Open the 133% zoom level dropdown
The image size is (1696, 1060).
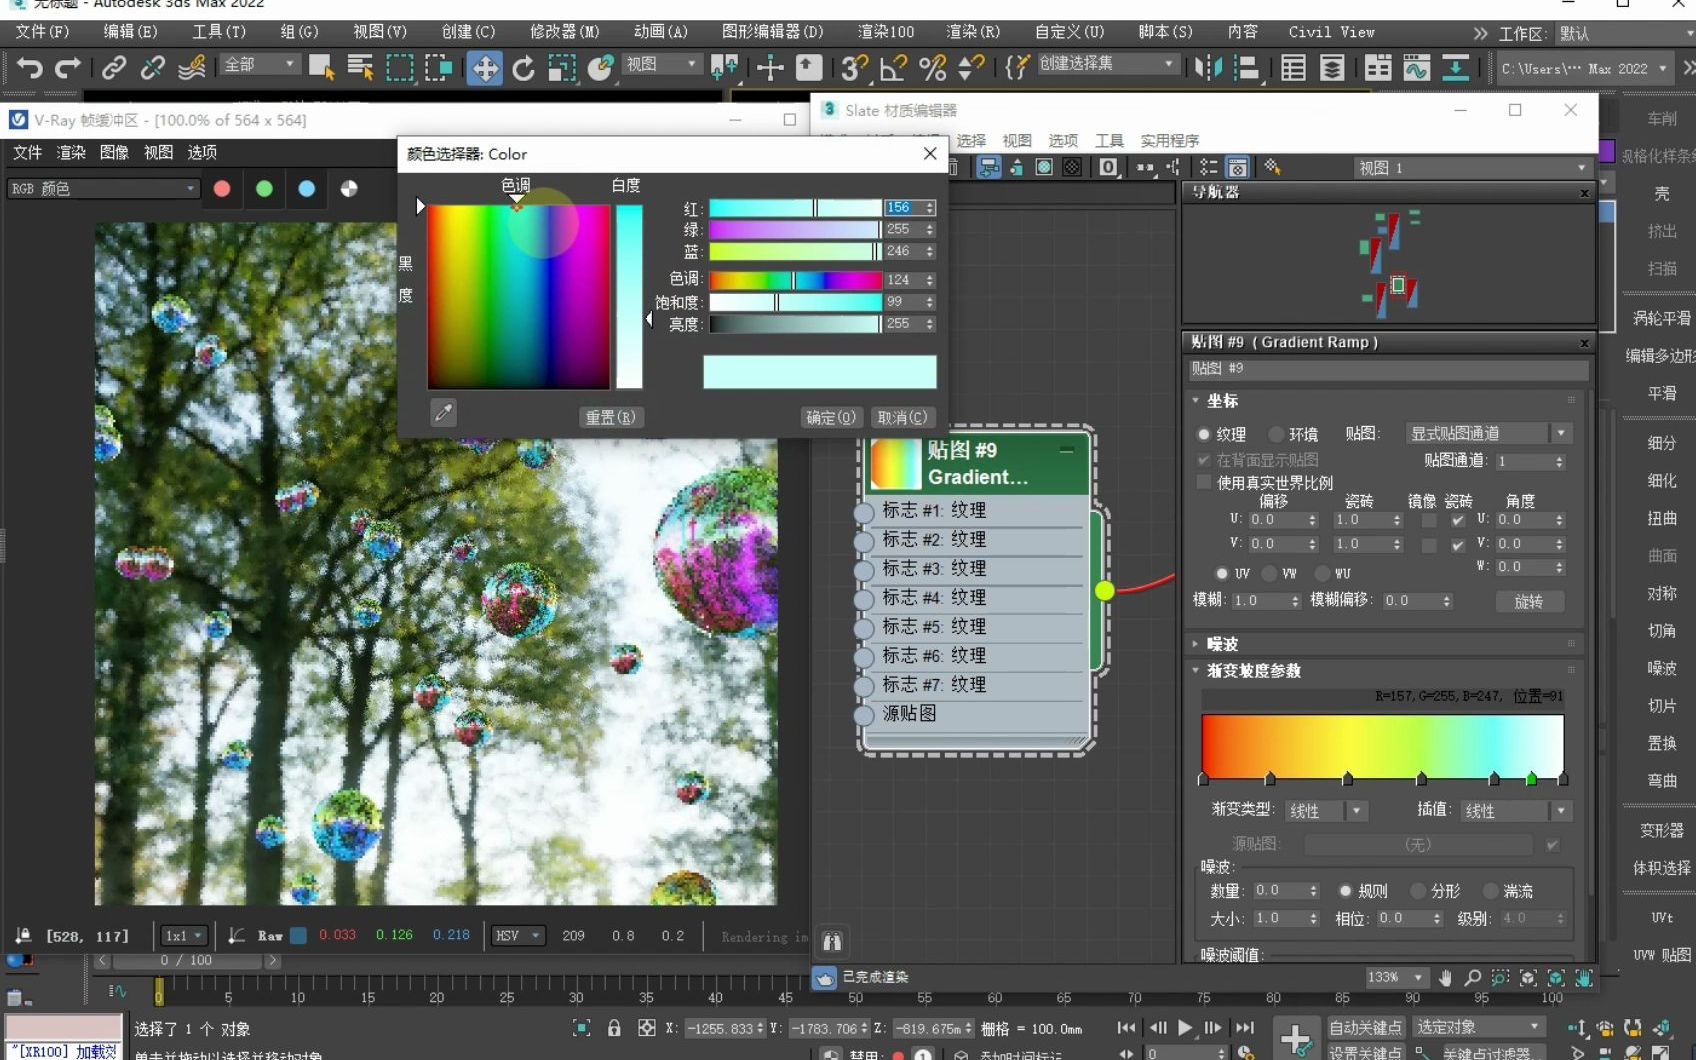[x=1396, y=977]
